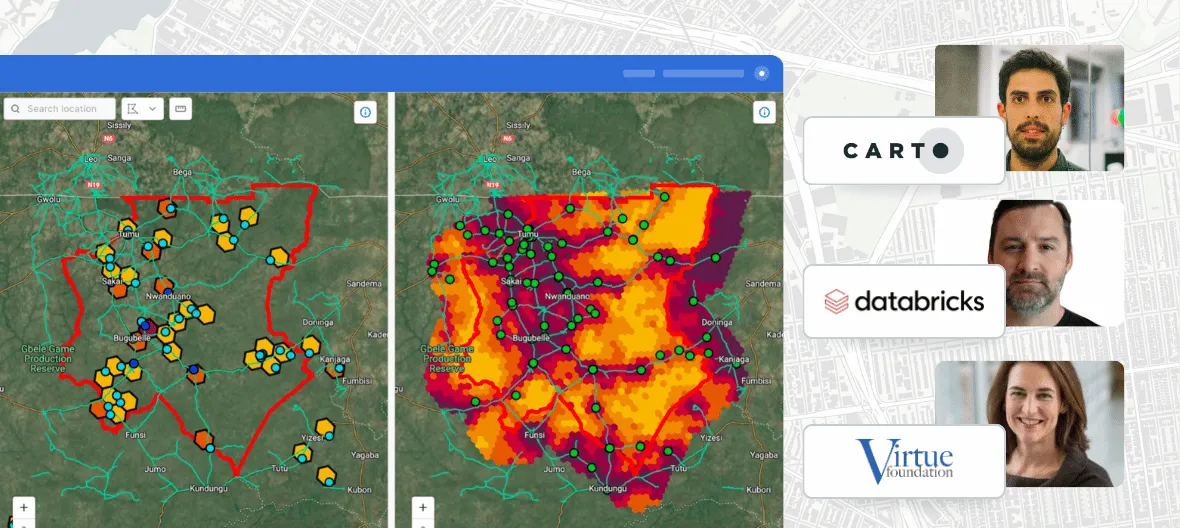Click the Tumu label on left map
The height and width of the screenshot is (528, 1180).
(x=128, y=235)
